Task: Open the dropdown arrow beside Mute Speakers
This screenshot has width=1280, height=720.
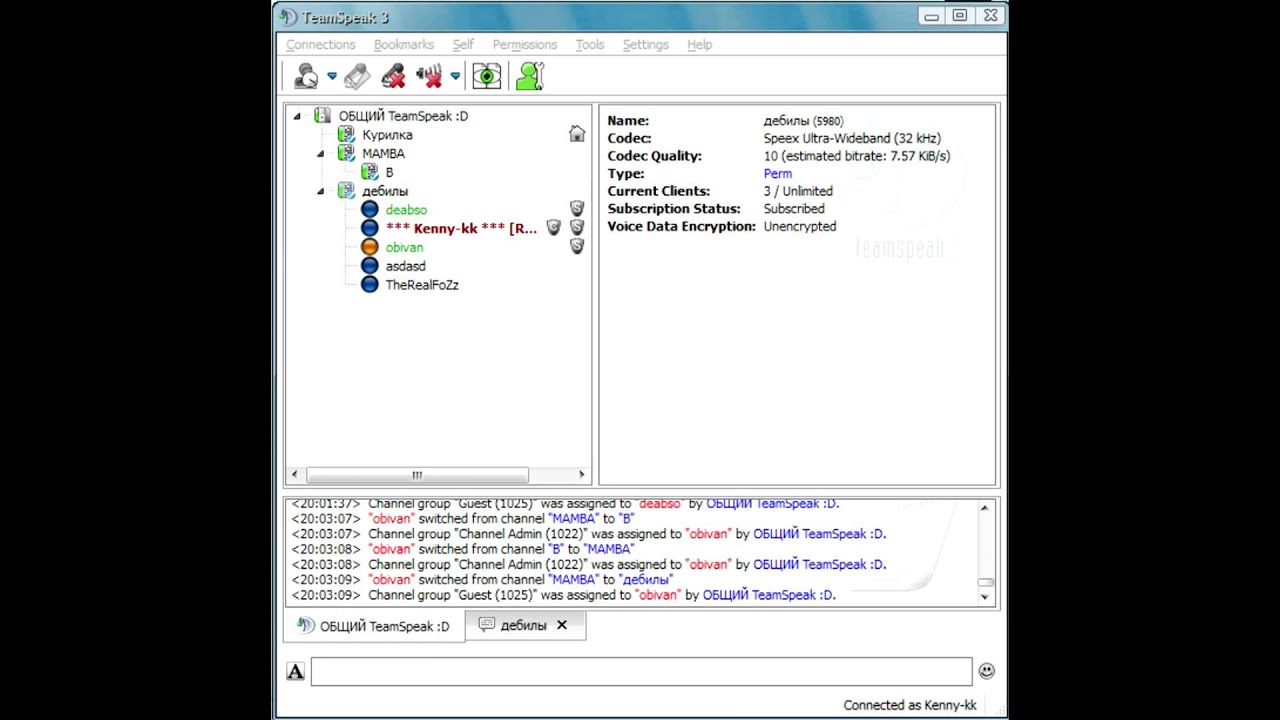Action: click(455, 76)
